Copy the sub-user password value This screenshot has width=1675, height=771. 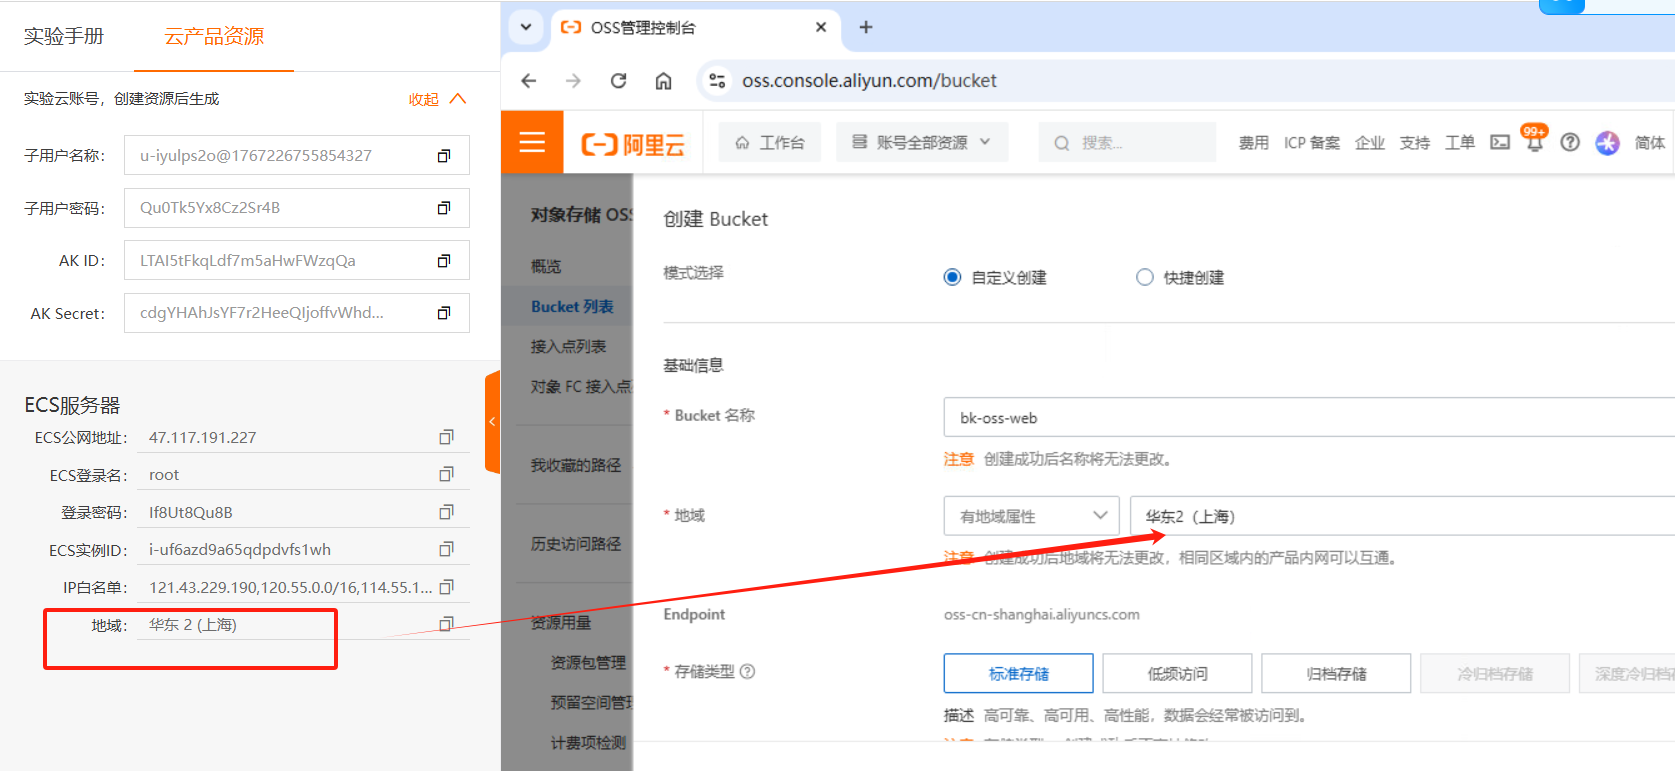[444, 208]
